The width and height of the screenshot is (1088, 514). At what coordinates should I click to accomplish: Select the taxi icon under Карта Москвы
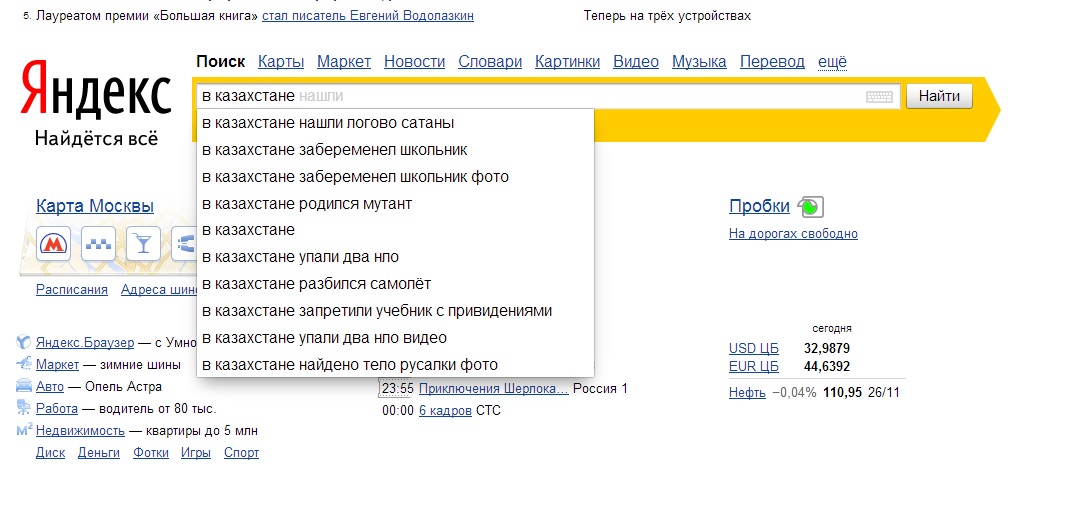click(x=99, y=243)
